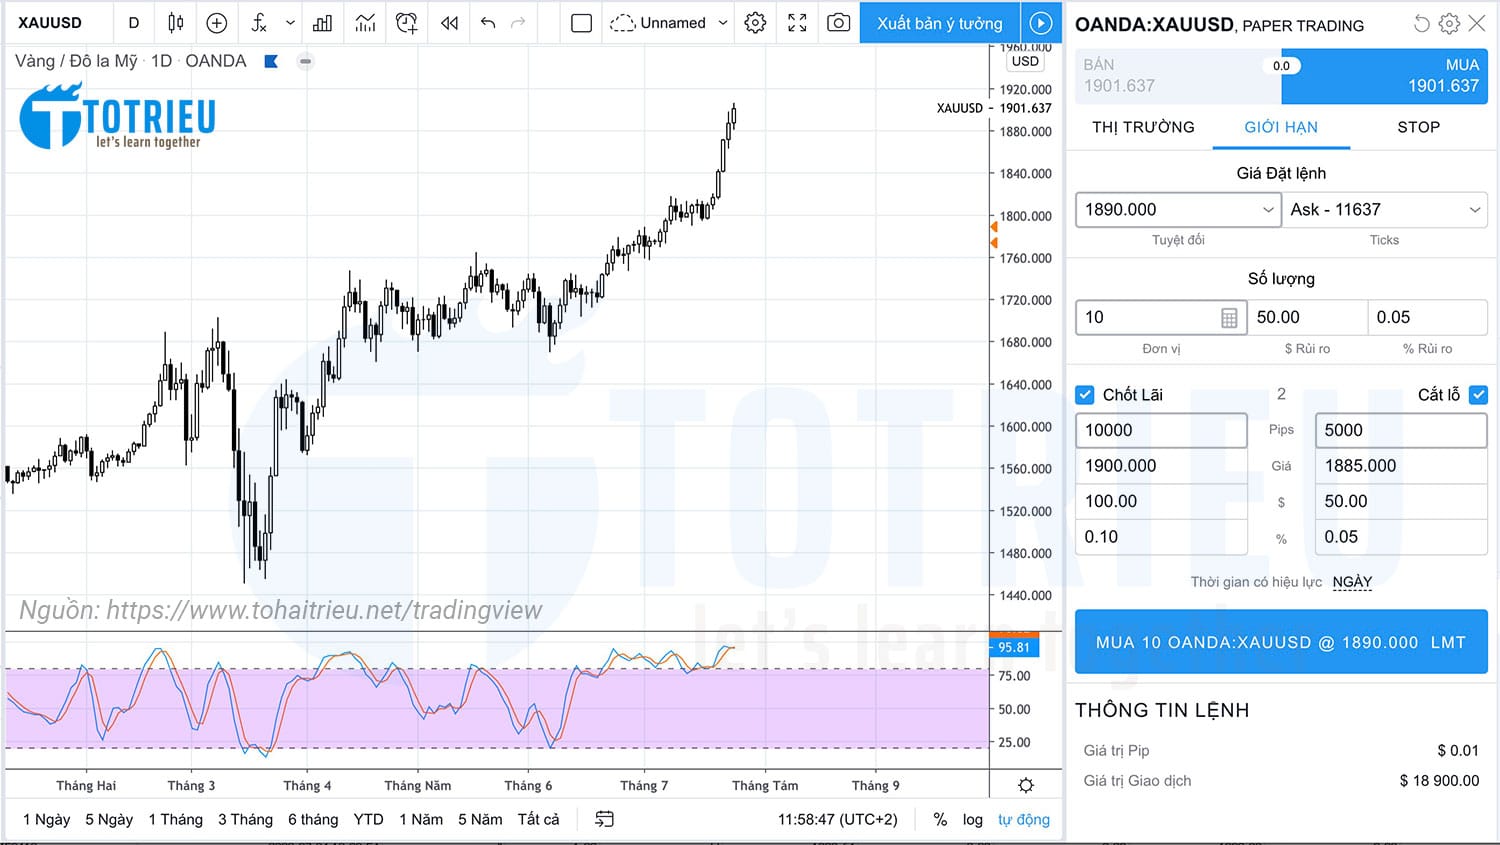Change the NGÀY time in force
This screenshot has height=845, width=1500.
tap(1352, 582)
